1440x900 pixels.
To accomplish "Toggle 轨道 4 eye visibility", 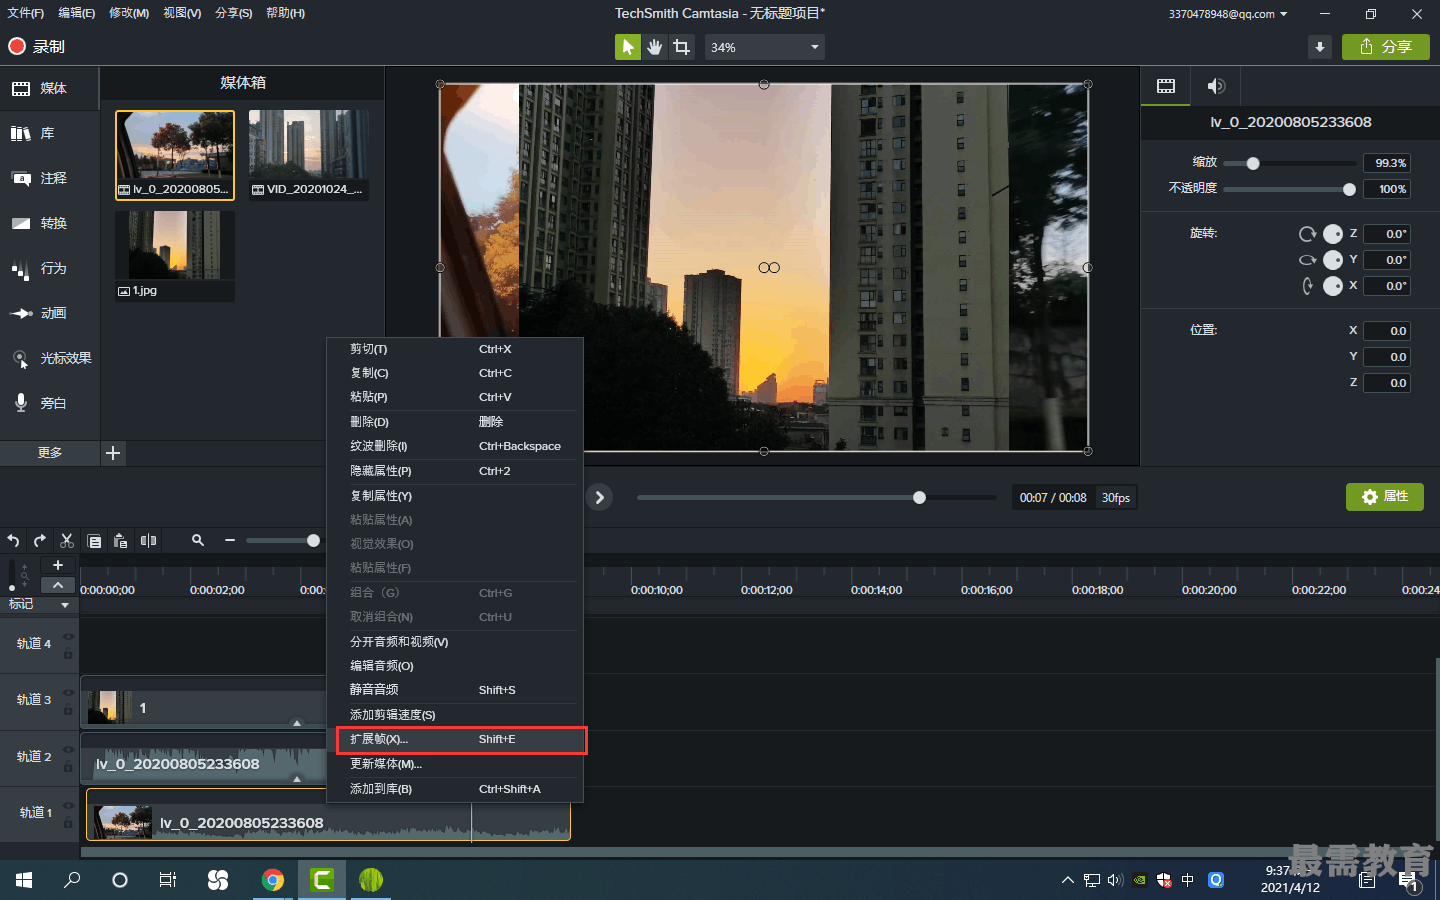I will (68, 637).
